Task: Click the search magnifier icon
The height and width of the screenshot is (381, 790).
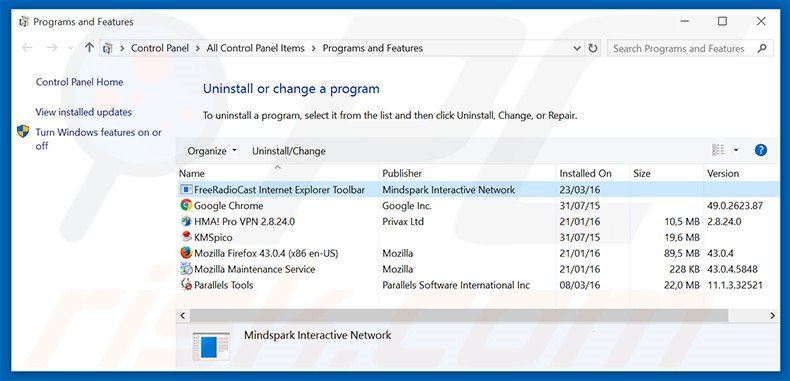Action: click(x=762, y=48)
